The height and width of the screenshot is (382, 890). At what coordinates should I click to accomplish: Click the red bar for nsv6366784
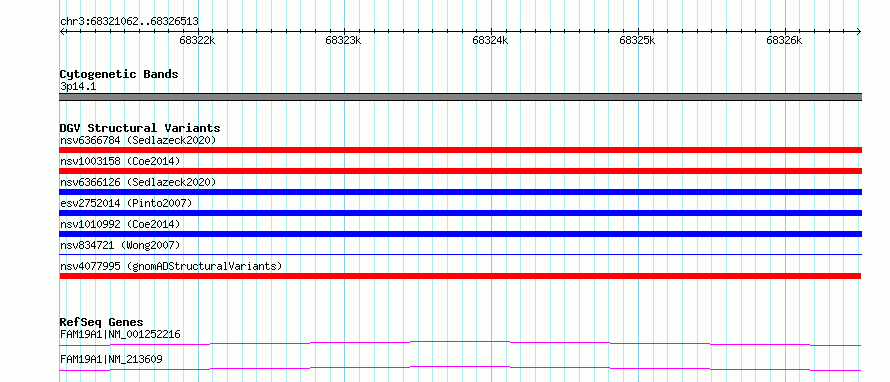coord(460,150)
